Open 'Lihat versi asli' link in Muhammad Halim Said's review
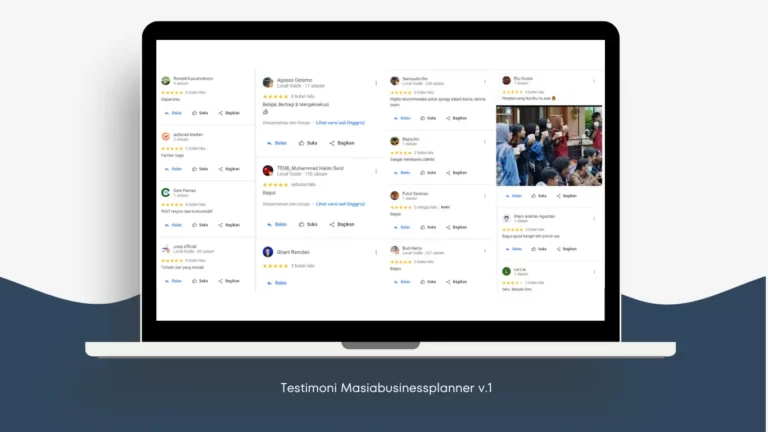 click(x=340, y=204)
